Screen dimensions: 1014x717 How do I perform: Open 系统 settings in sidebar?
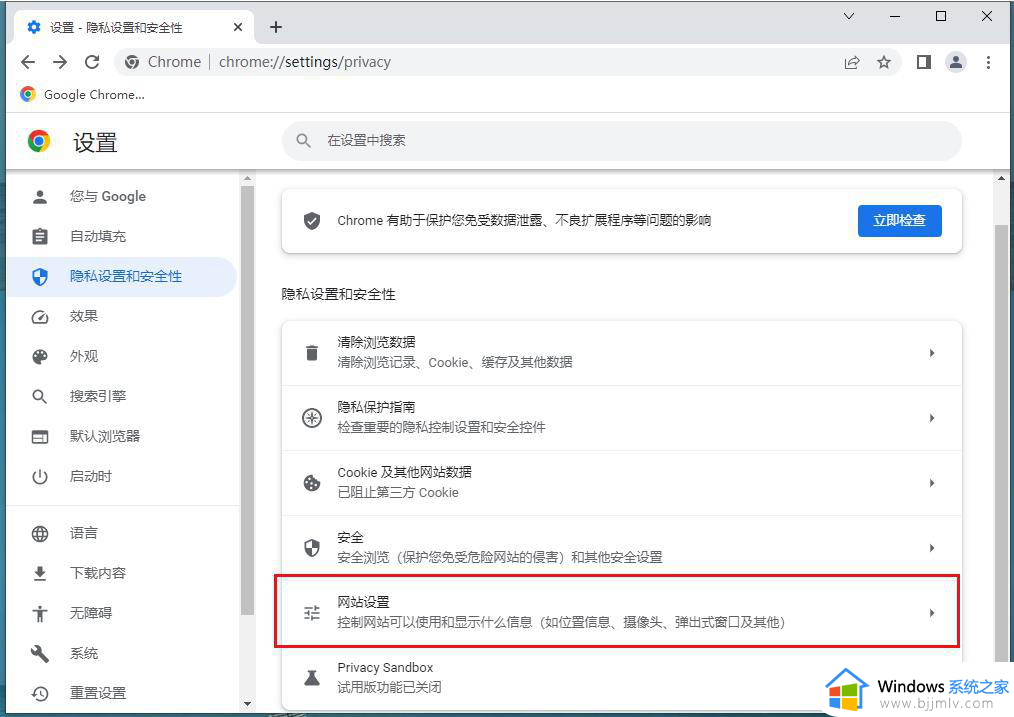[122, 653]
